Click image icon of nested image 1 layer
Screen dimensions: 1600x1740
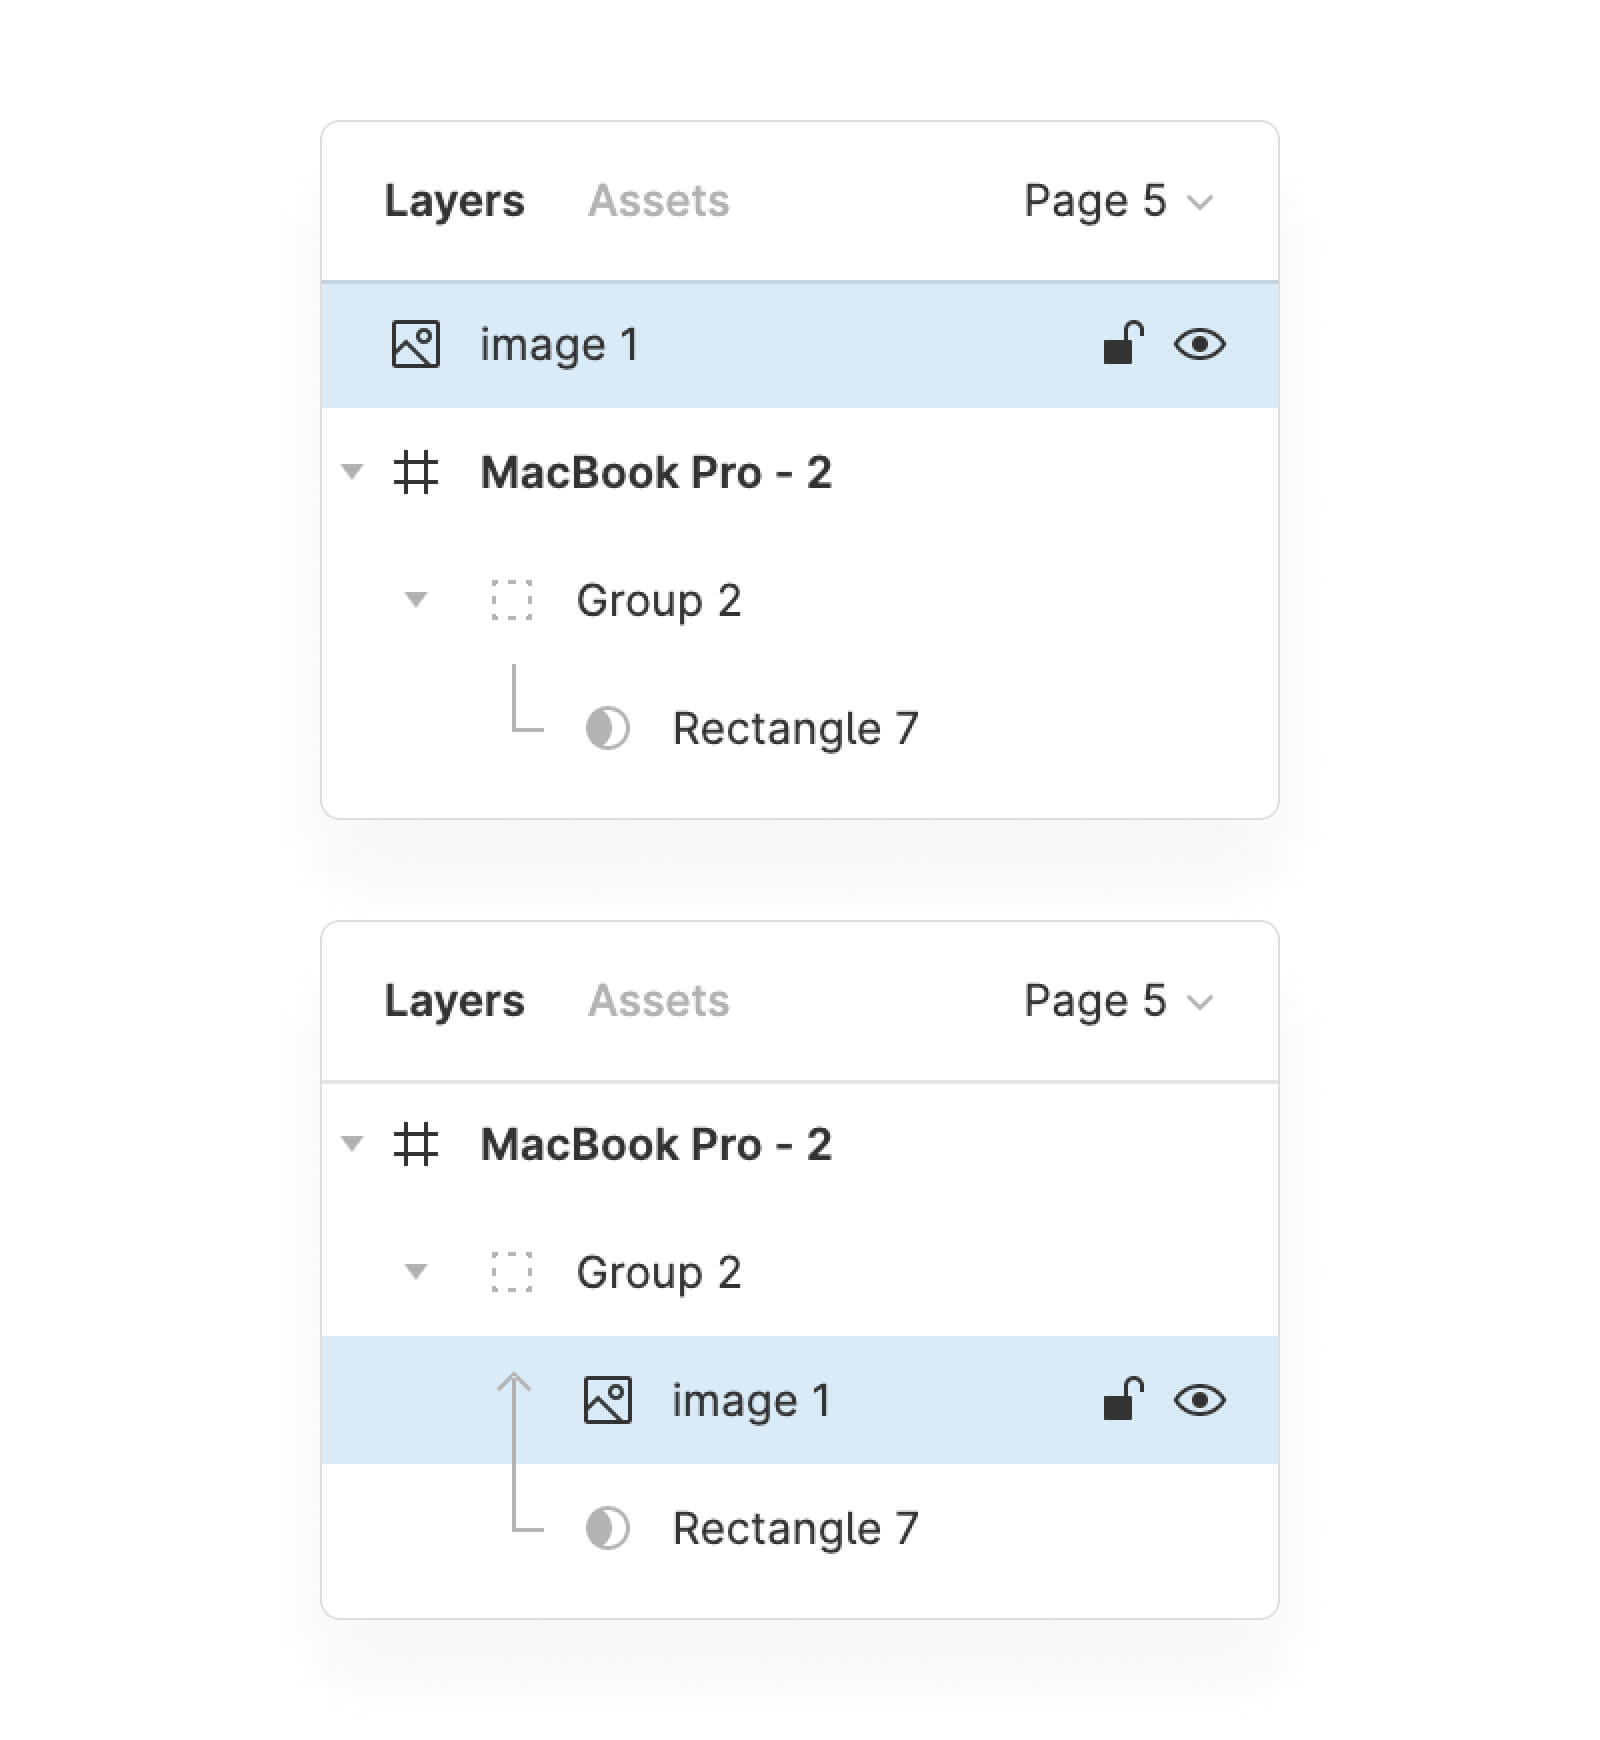607,1400
